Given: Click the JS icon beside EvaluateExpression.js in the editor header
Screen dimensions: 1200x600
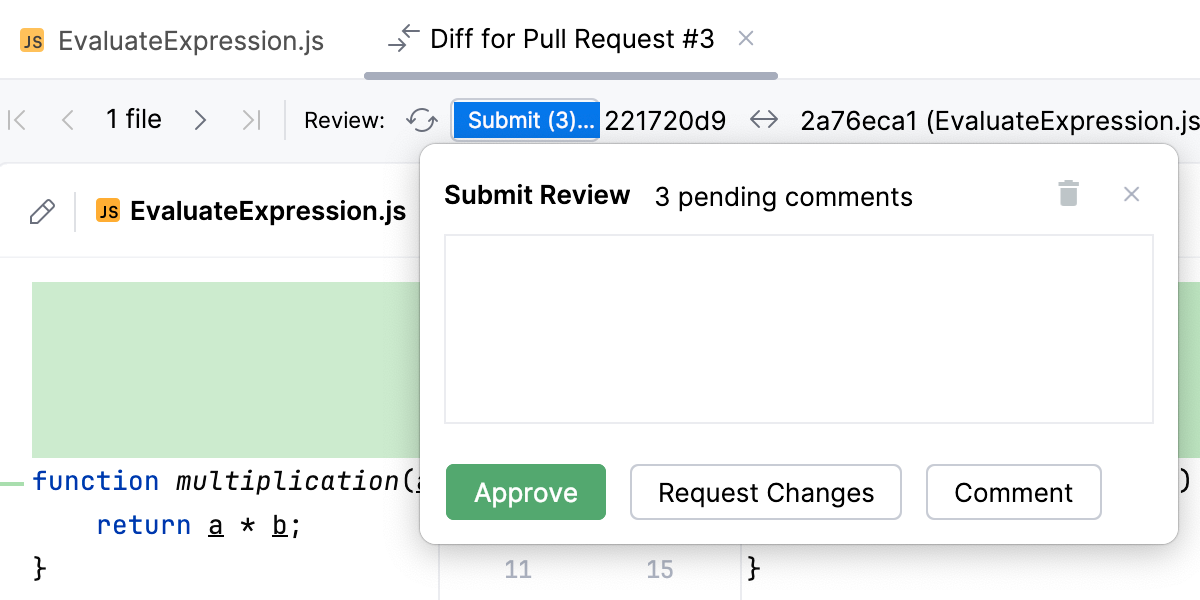Looking at the screenshot, I should (110, 210).
